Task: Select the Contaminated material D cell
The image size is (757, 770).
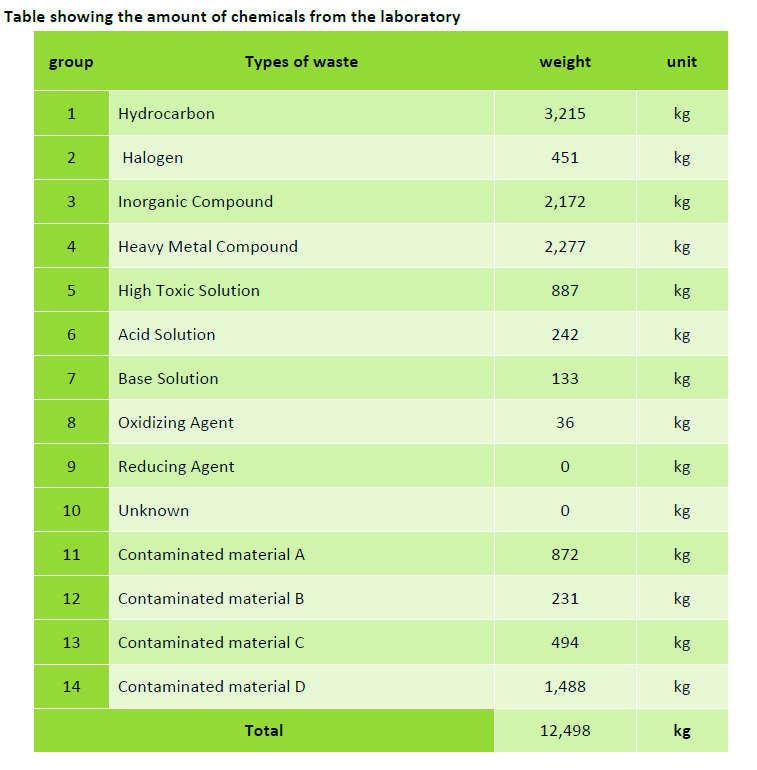Action: tap(212, 687)
